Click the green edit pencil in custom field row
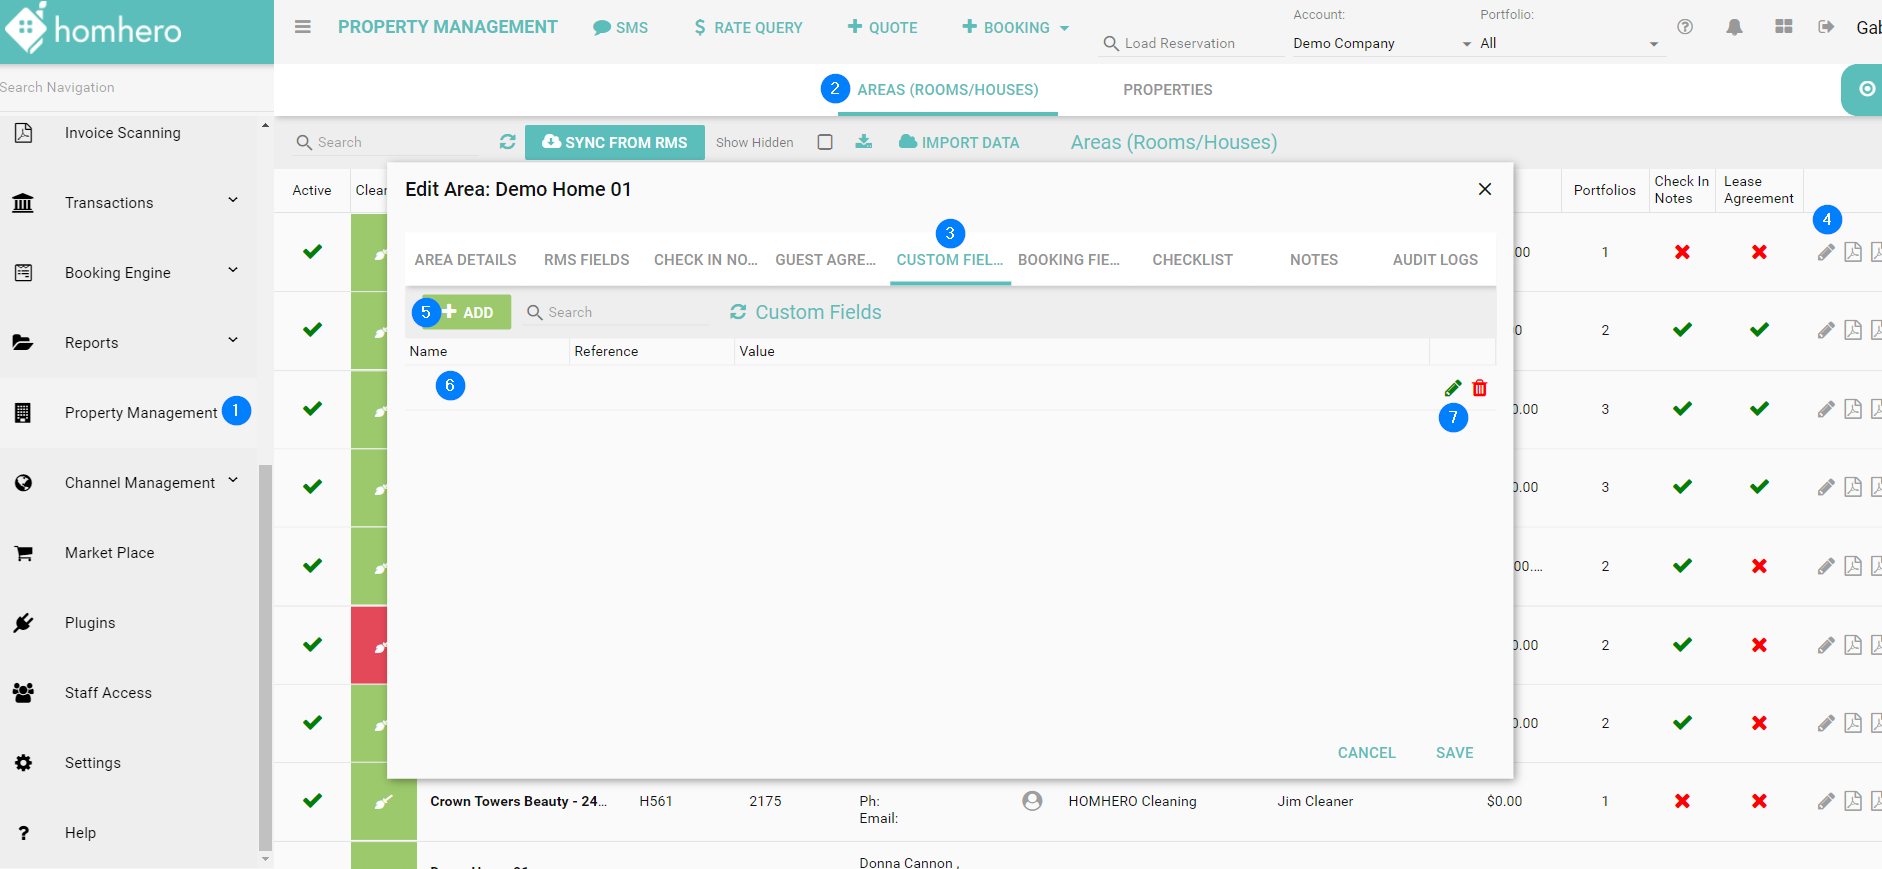This screenshot has width=1882, height=869. tap(1453, 388)
